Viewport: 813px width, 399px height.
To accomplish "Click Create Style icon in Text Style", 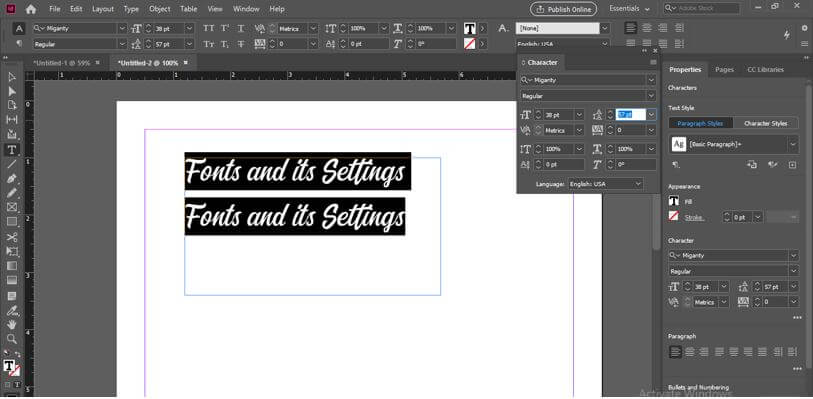I will click(792, 165).
